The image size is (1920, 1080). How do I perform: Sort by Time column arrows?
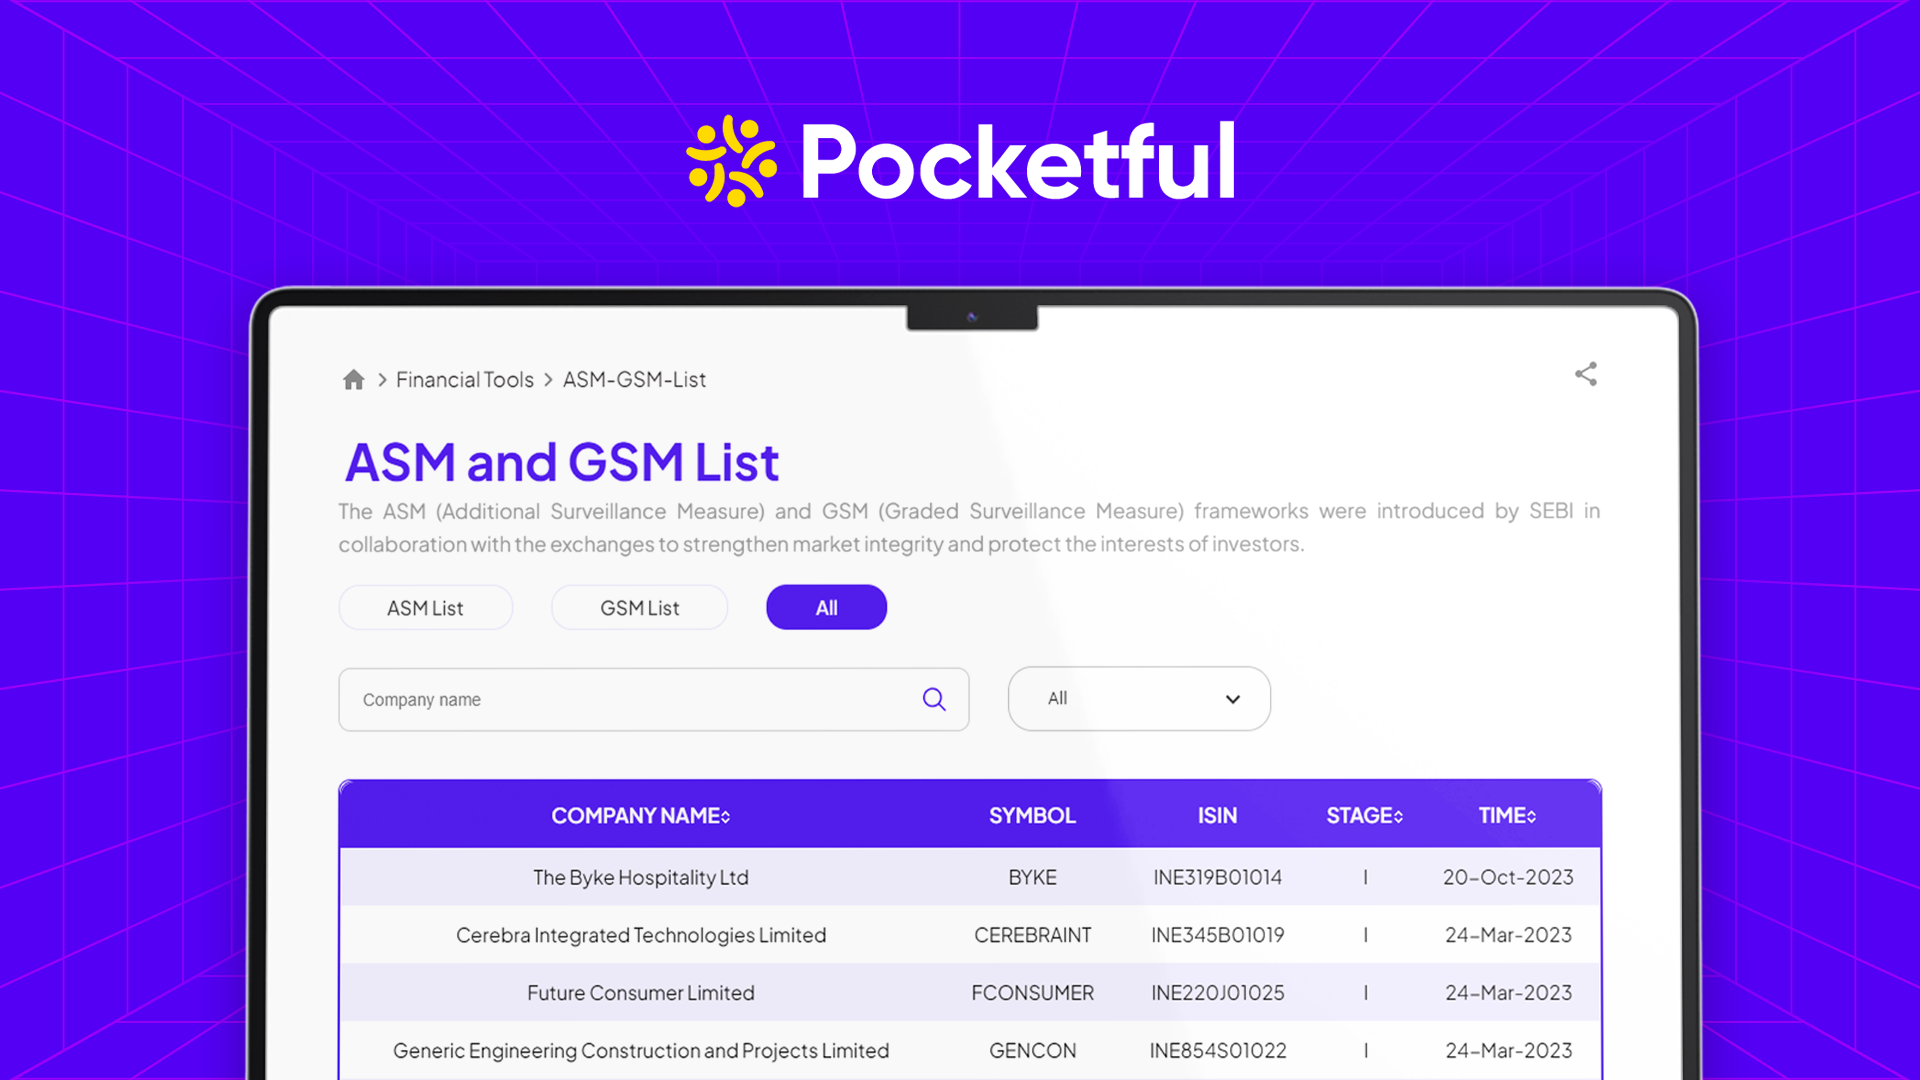[1531, 817]
